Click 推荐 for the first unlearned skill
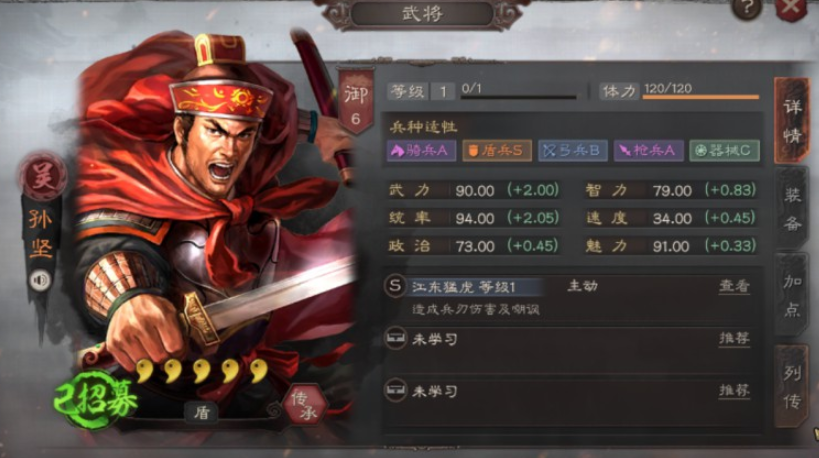This screenshot has width=819, height=458. [734, 339]
